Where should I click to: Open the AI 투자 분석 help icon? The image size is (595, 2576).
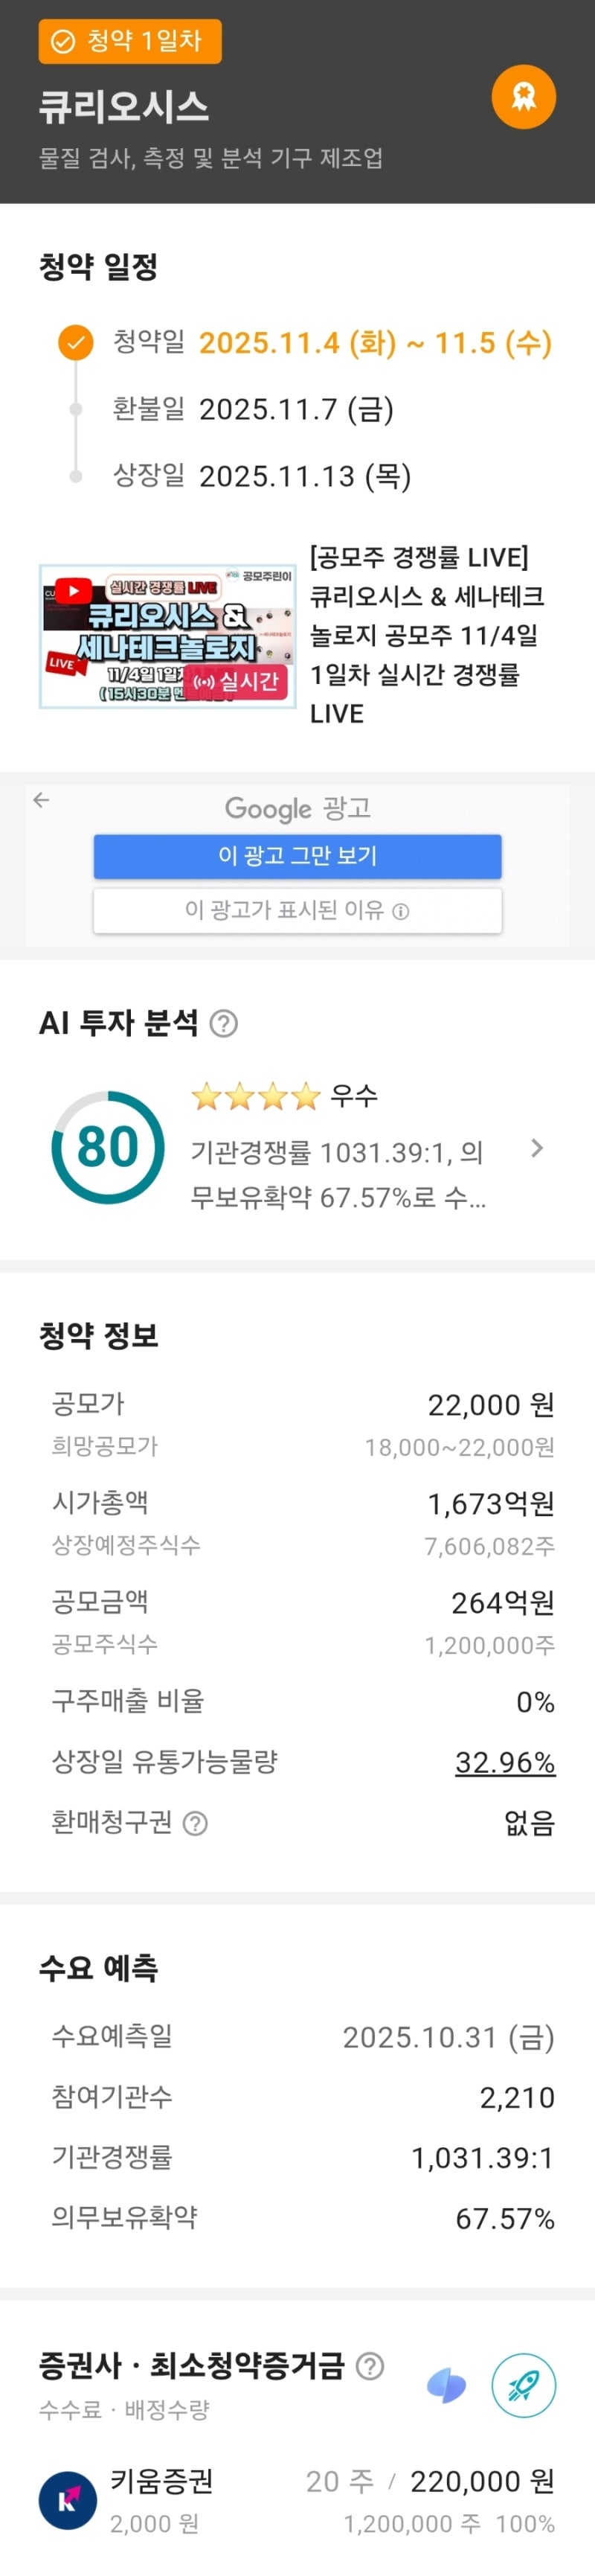tap(224, 1023)
